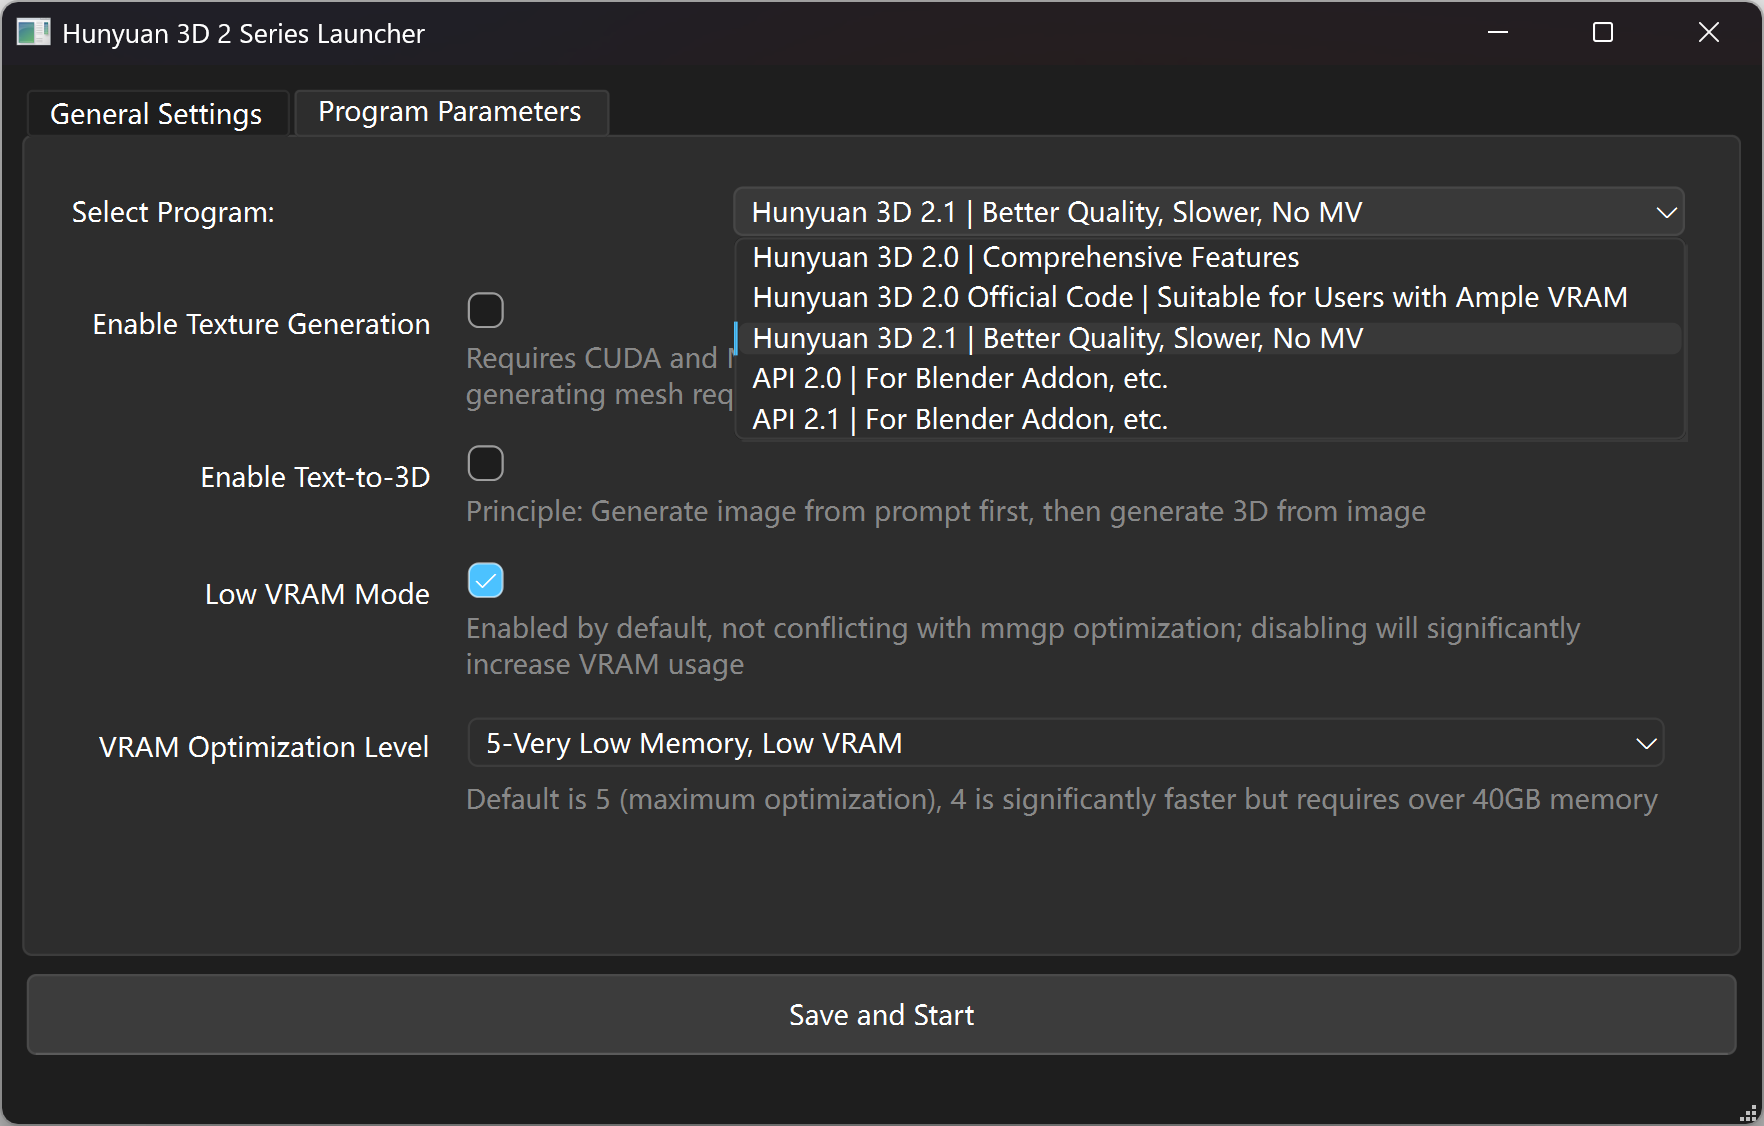This screenshot has width=1764, height=1126.
Task: Collapse the Select Program combo box
Action: click(1209, 212)
